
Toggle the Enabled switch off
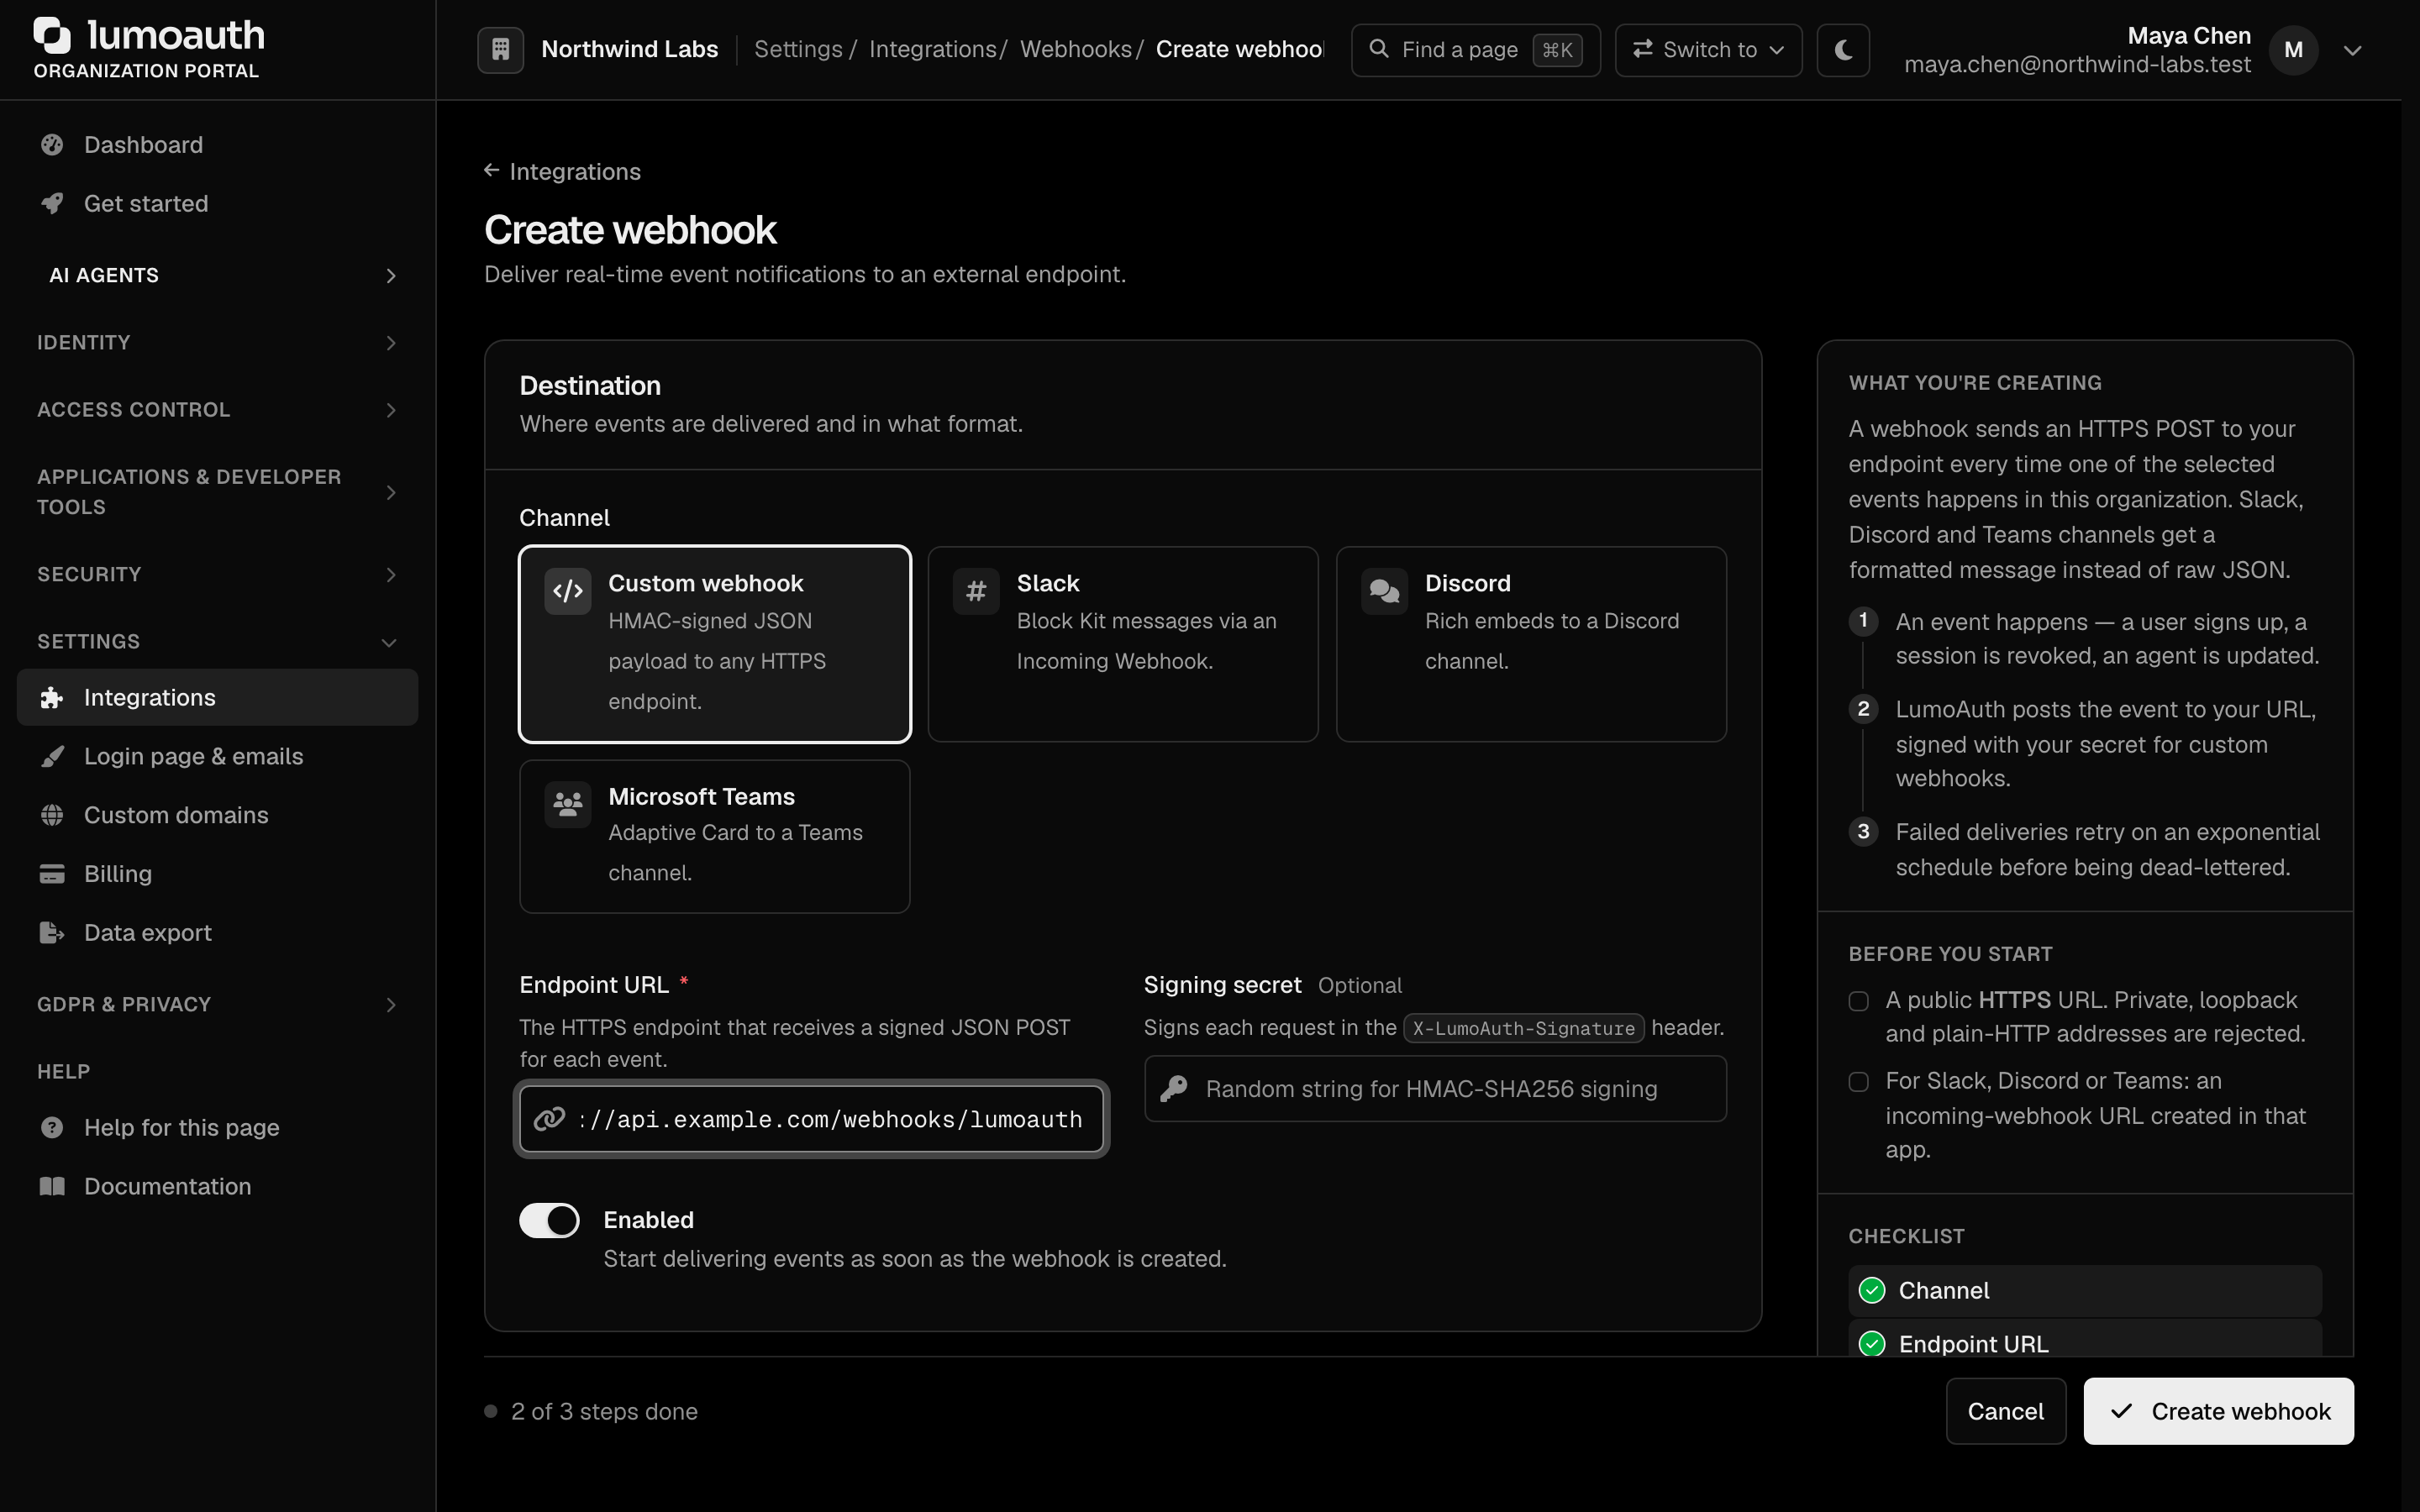coord(549,1220)
